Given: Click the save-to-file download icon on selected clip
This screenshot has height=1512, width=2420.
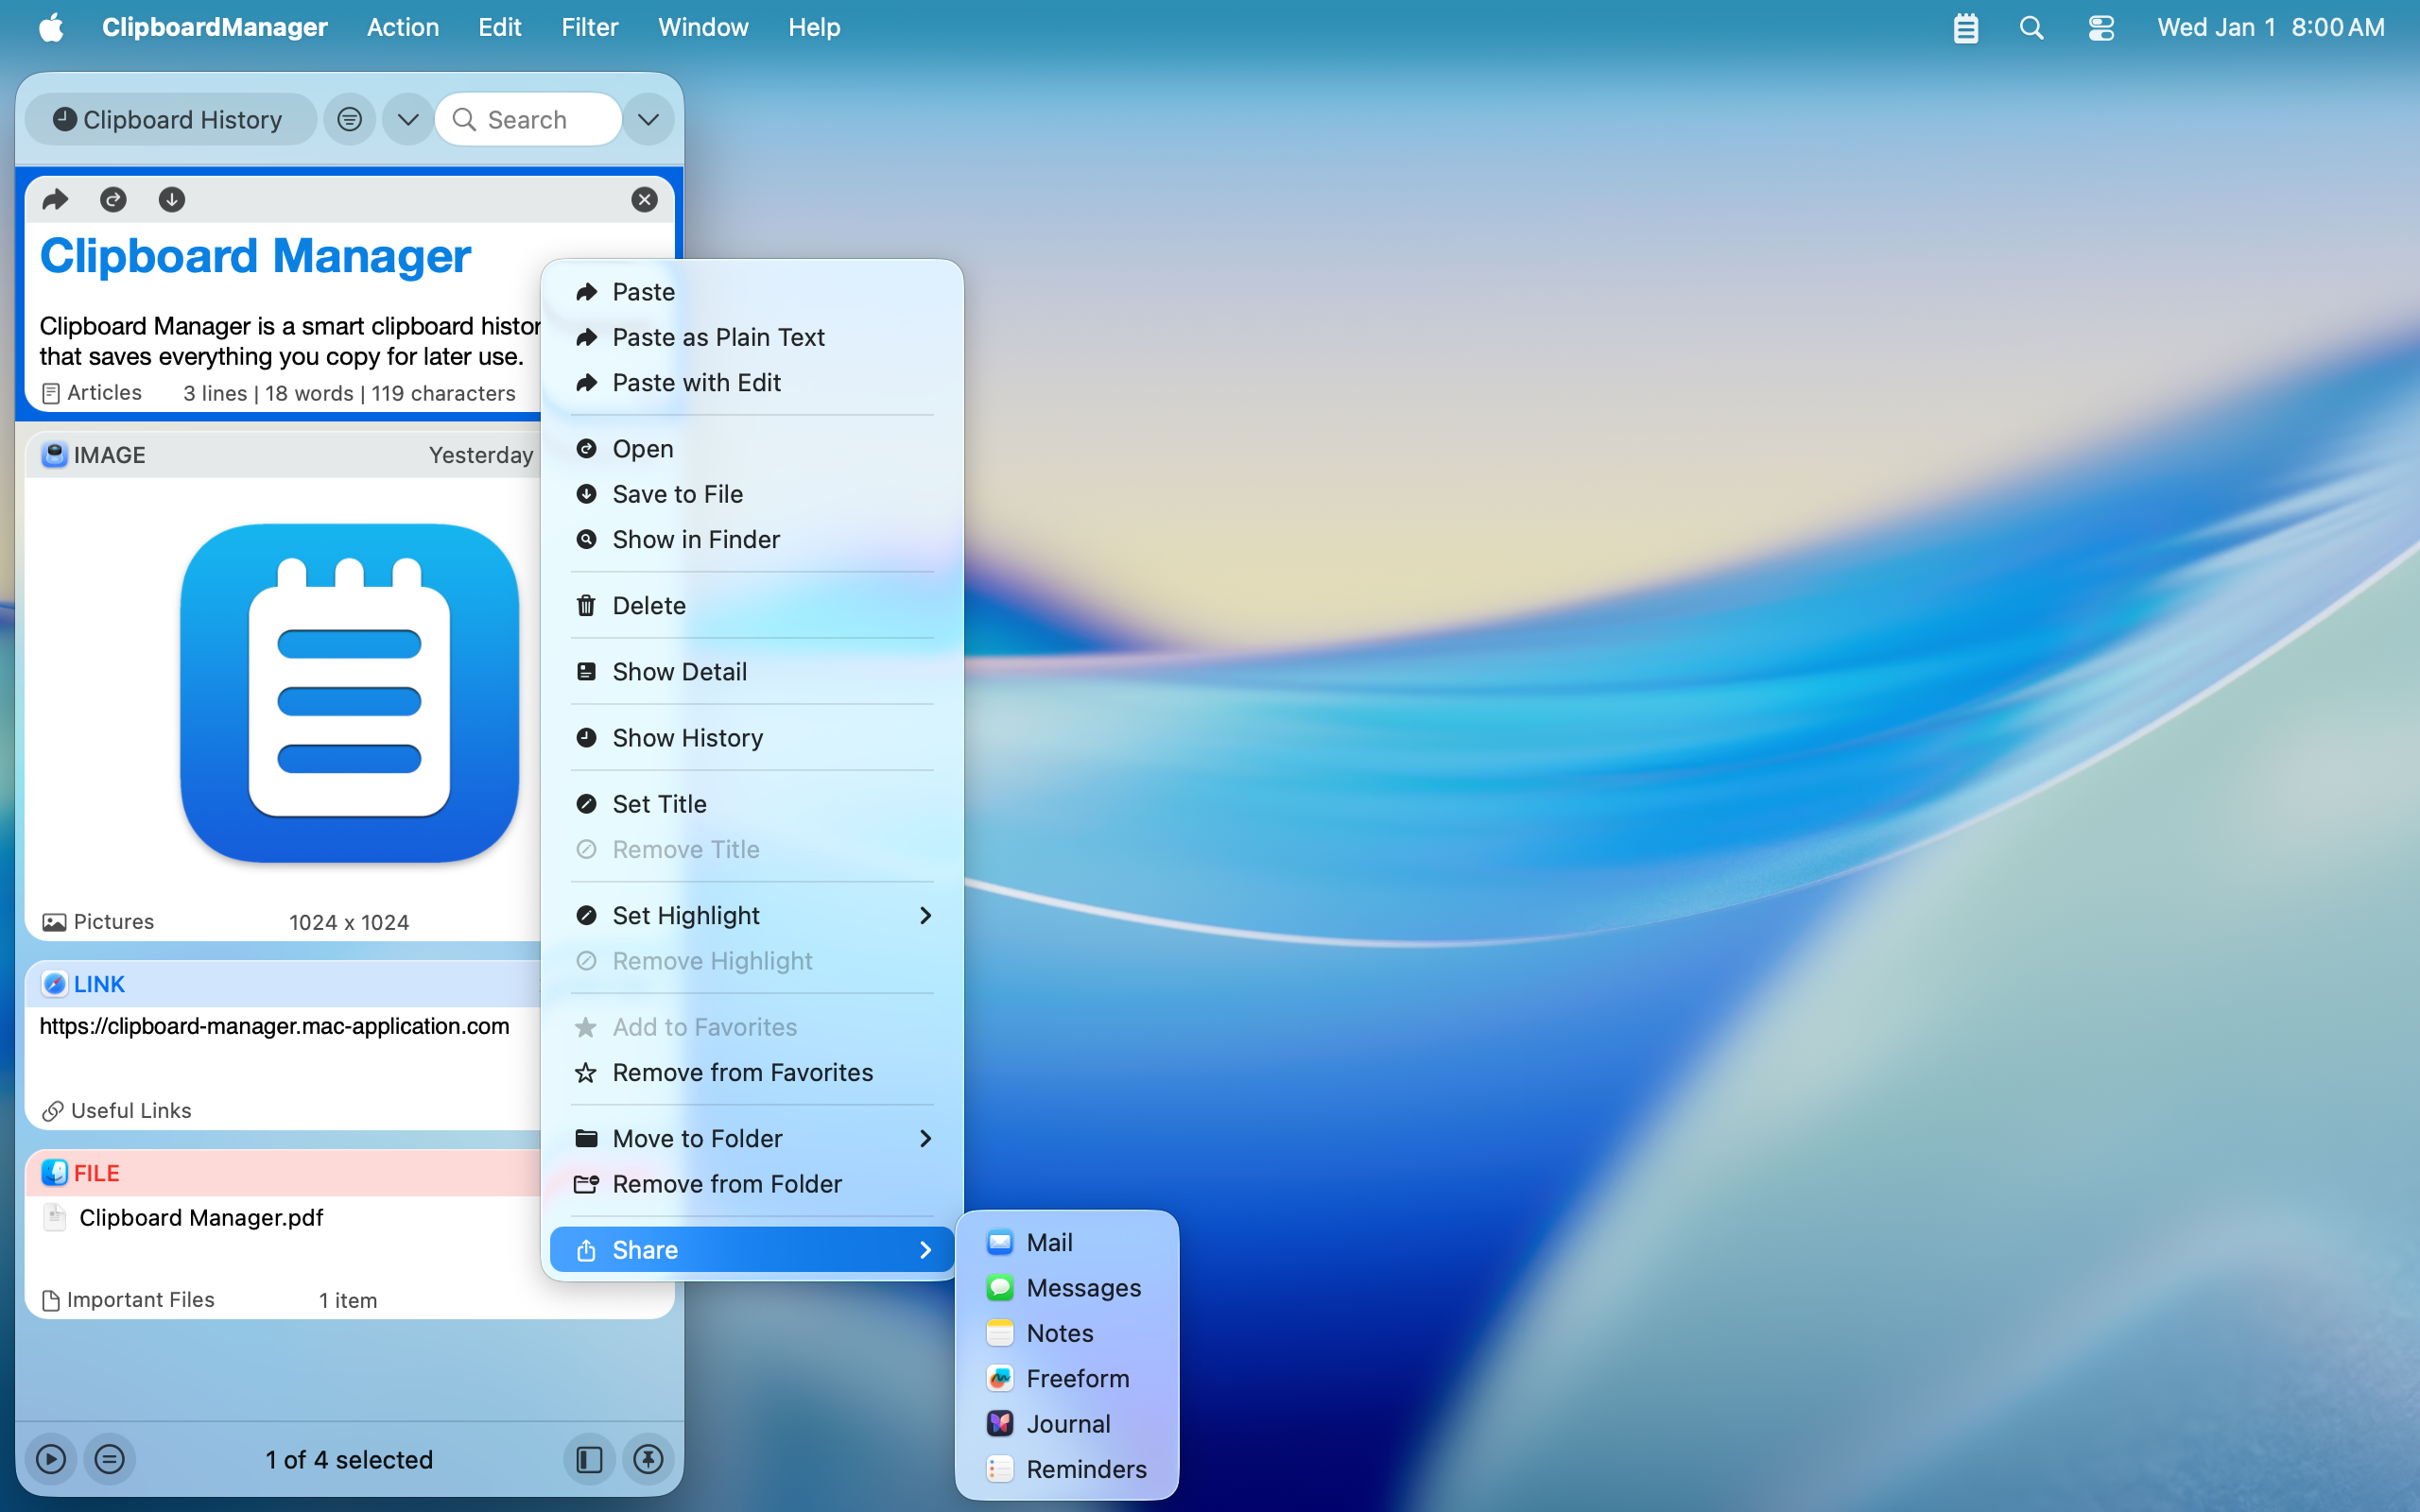Looking at the screenshot, I should click(172, 200).
